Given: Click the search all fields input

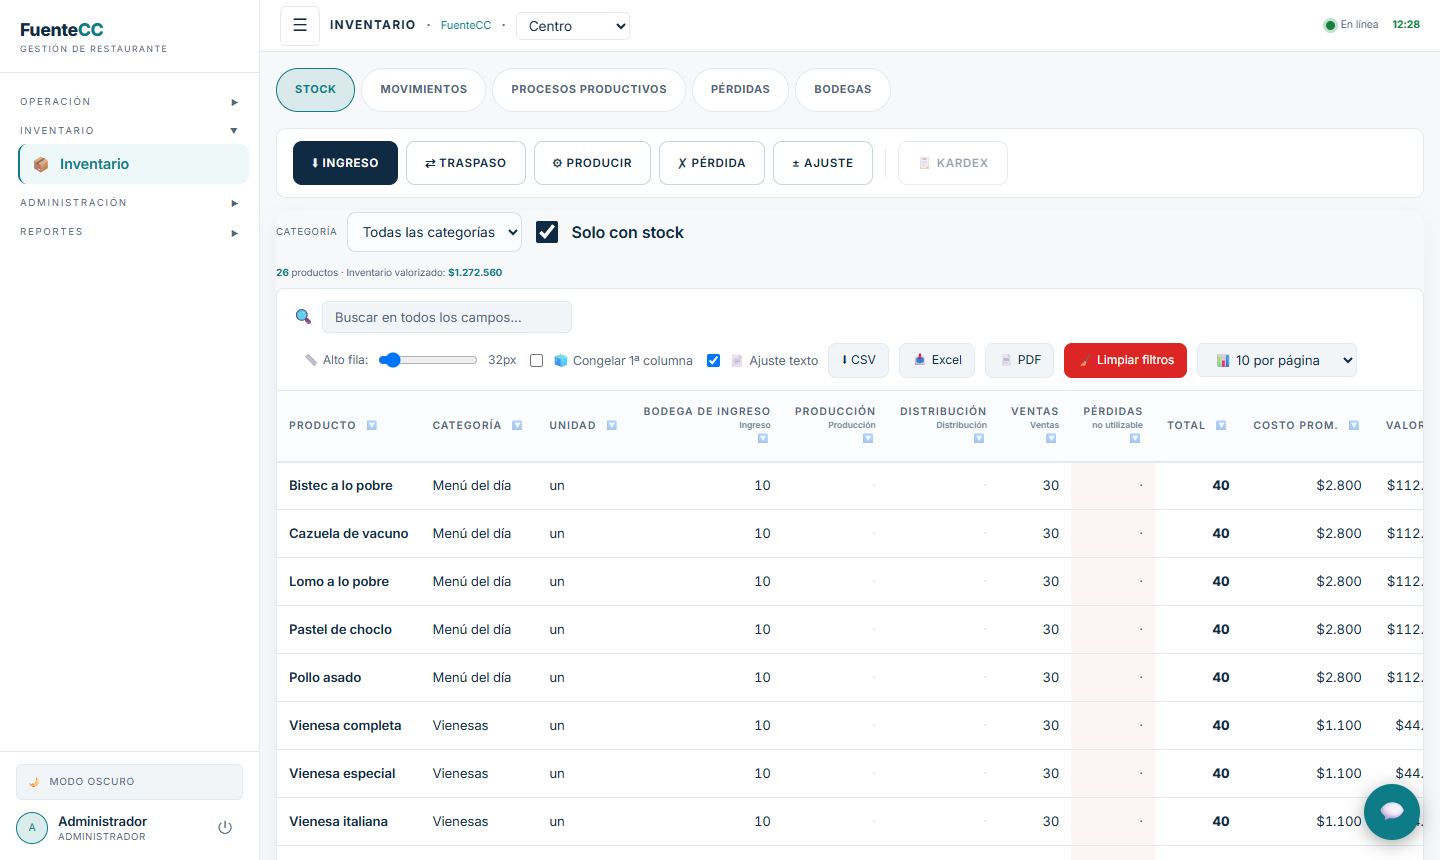Looking at the screenshot, I should (x=447, y=317).
